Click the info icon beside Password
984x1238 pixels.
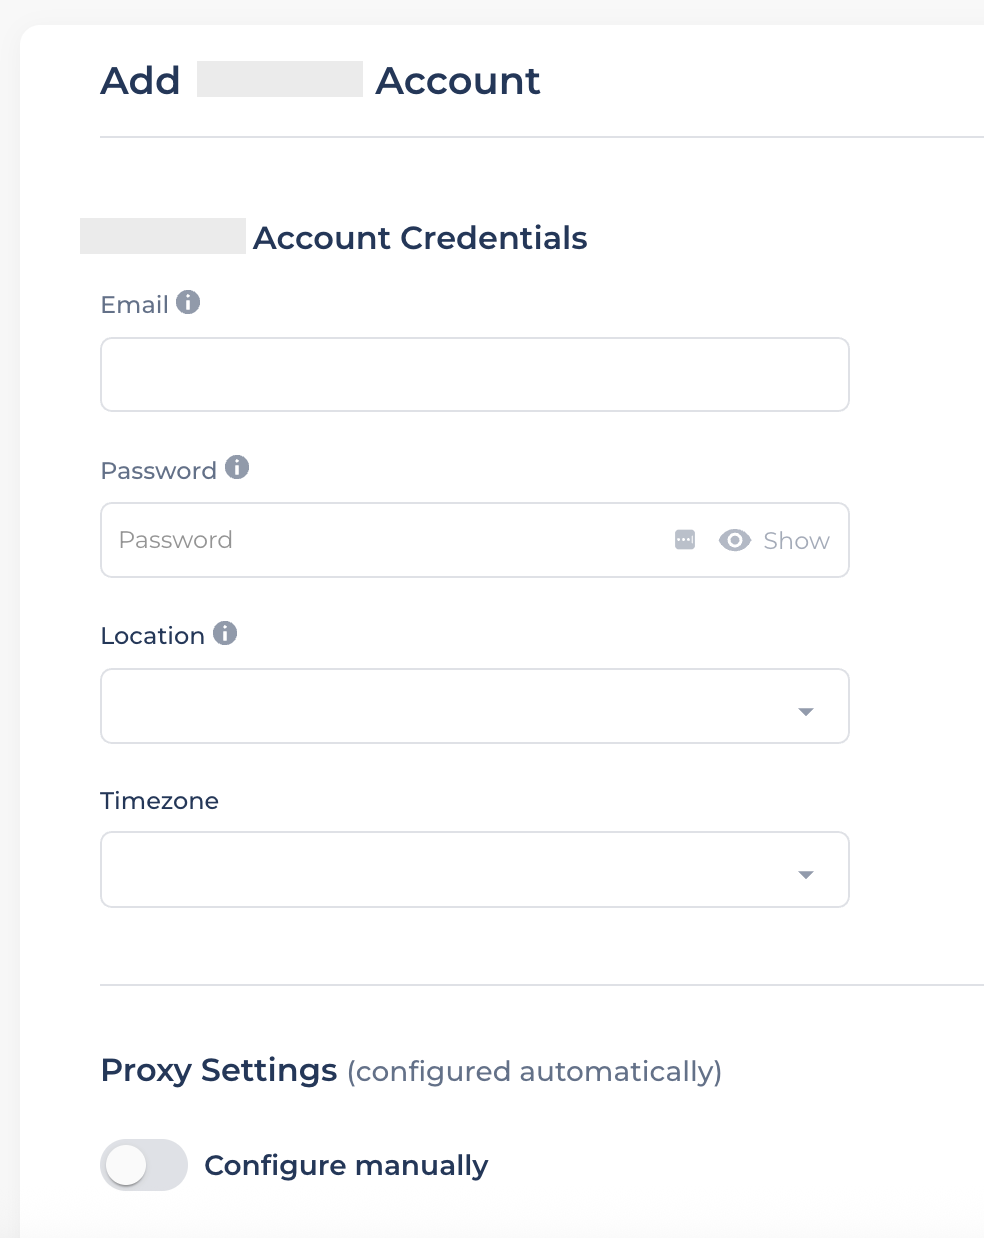(x=237, y=467)
